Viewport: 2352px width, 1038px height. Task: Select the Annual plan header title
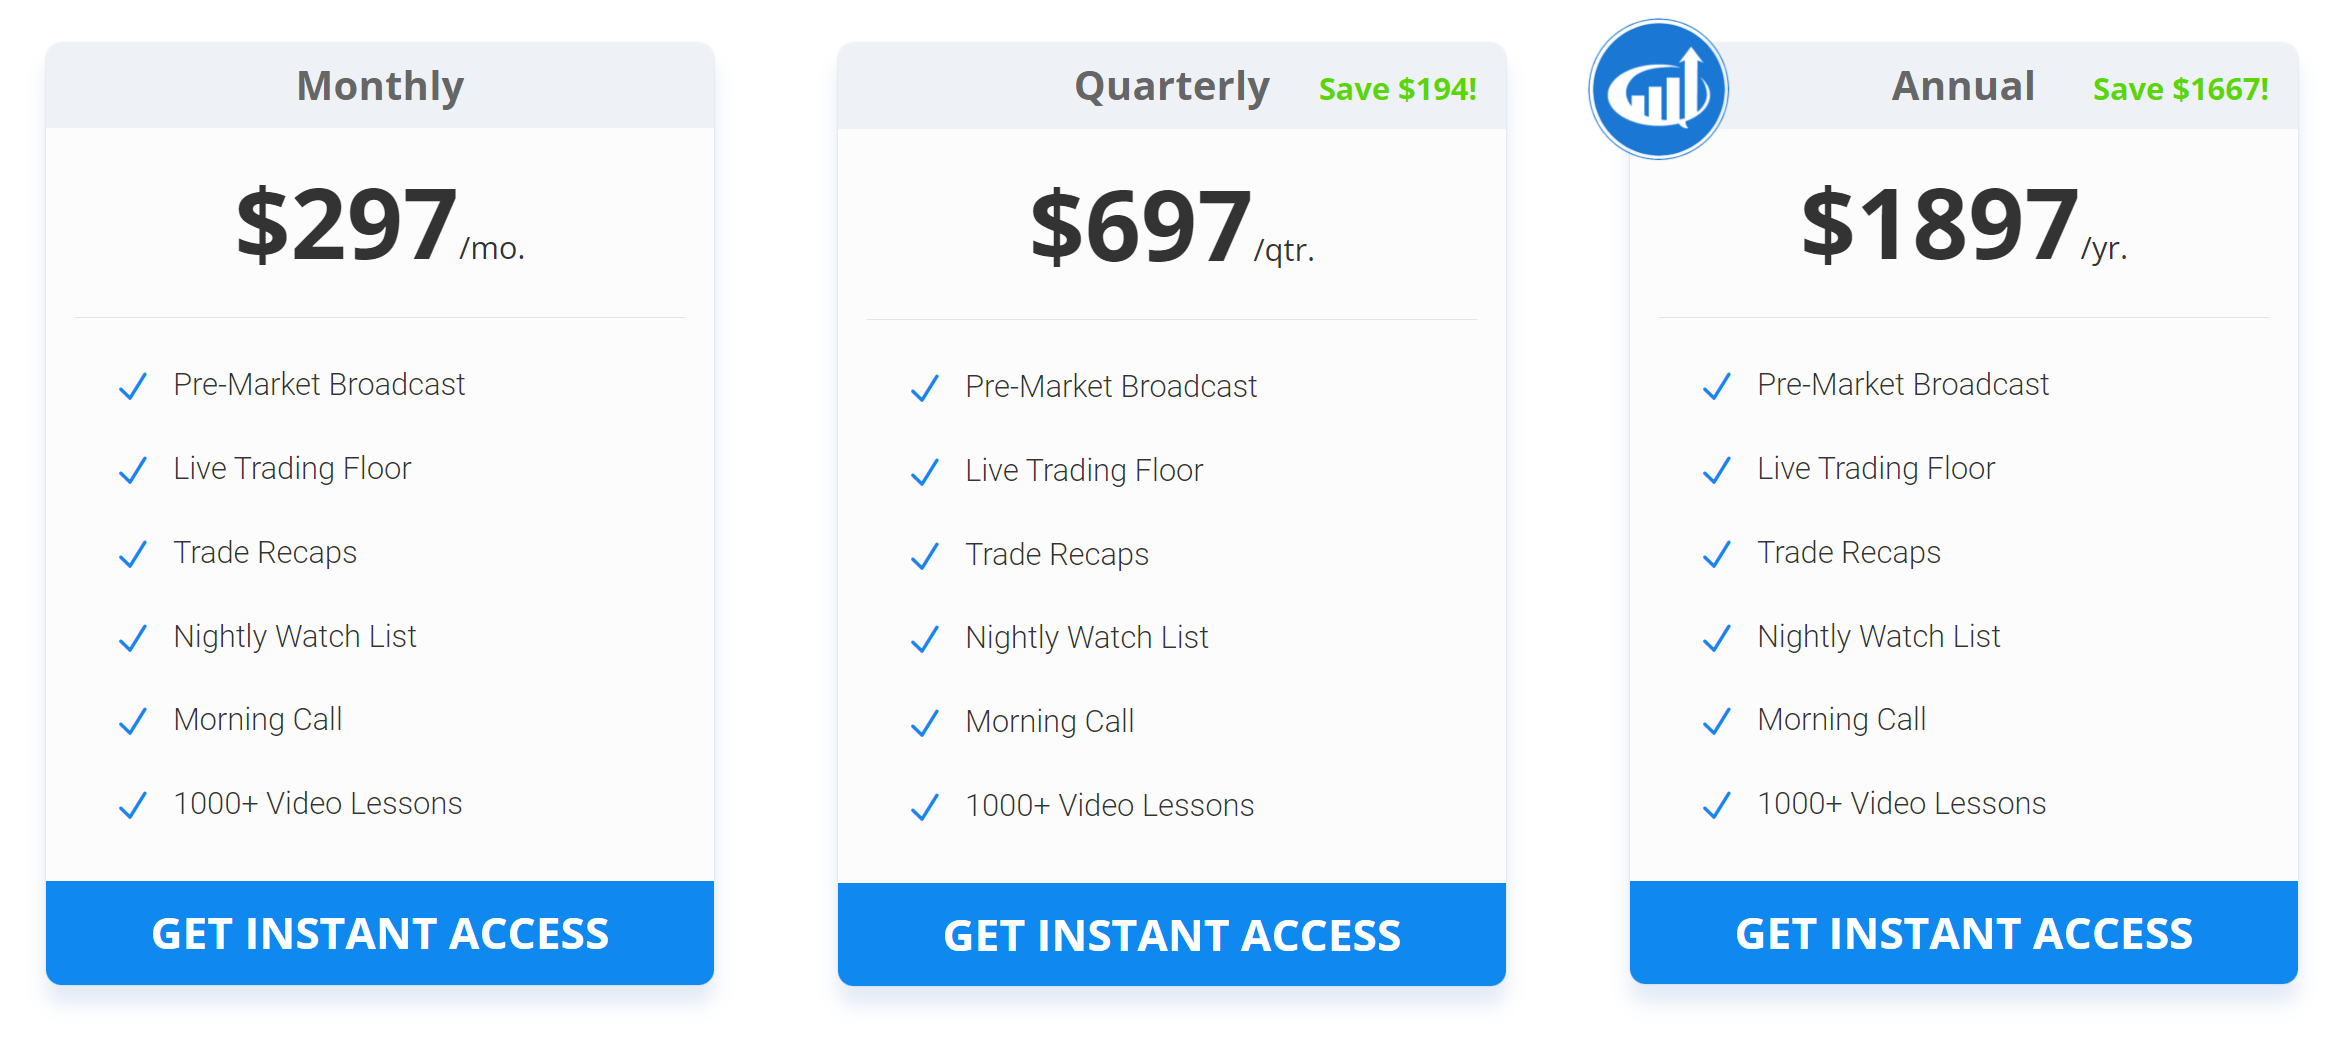coord(1963,86)
